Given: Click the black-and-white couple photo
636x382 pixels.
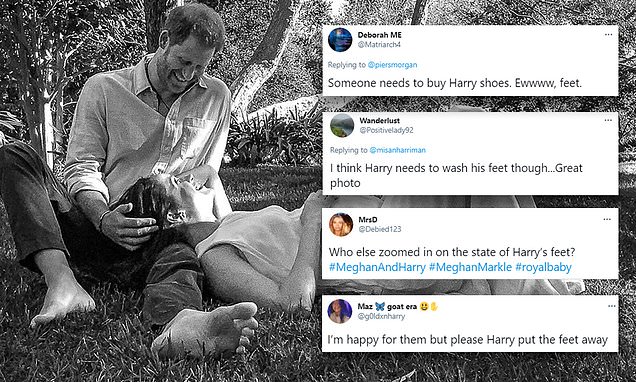Looking at the screenshot, I should pyautogui.click(x=162, y=191).
